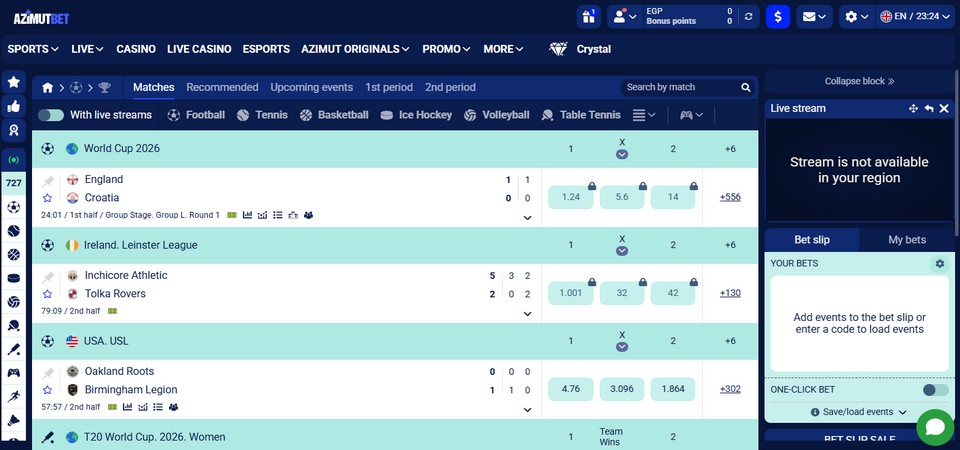Open the lineup people icon for England match
Image resolution: width=960 pixels, height=450 pixels.
pos(308,215)
